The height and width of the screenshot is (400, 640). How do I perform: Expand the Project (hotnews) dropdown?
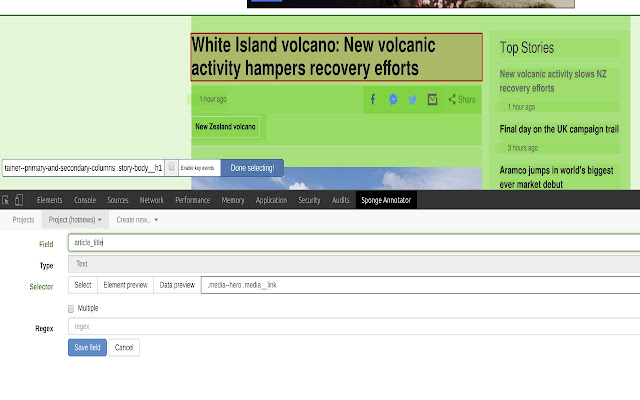[75, 220]
